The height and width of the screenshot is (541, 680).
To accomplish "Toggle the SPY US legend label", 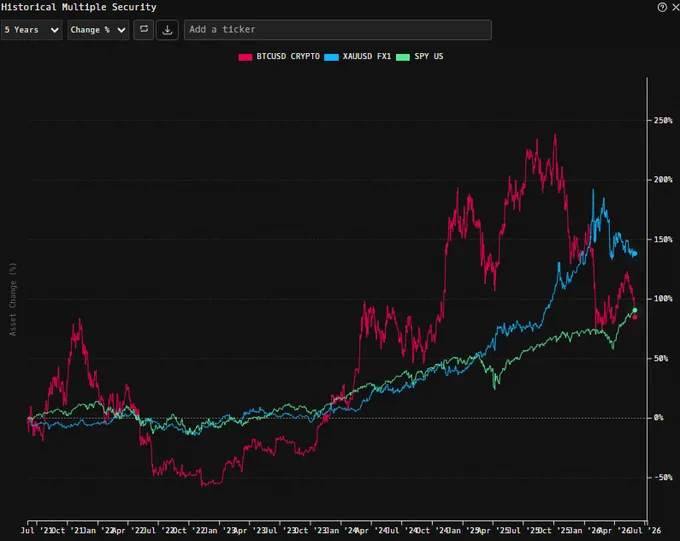I will (429, 56).
